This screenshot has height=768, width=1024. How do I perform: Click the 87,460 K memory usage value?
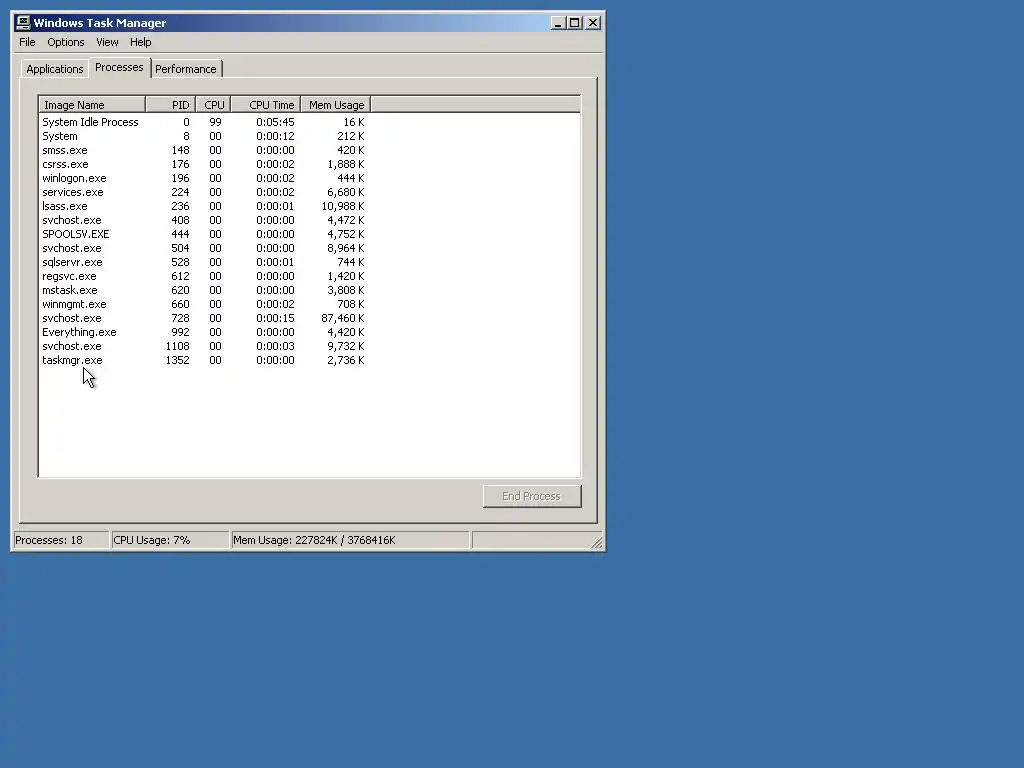point(343,319)
